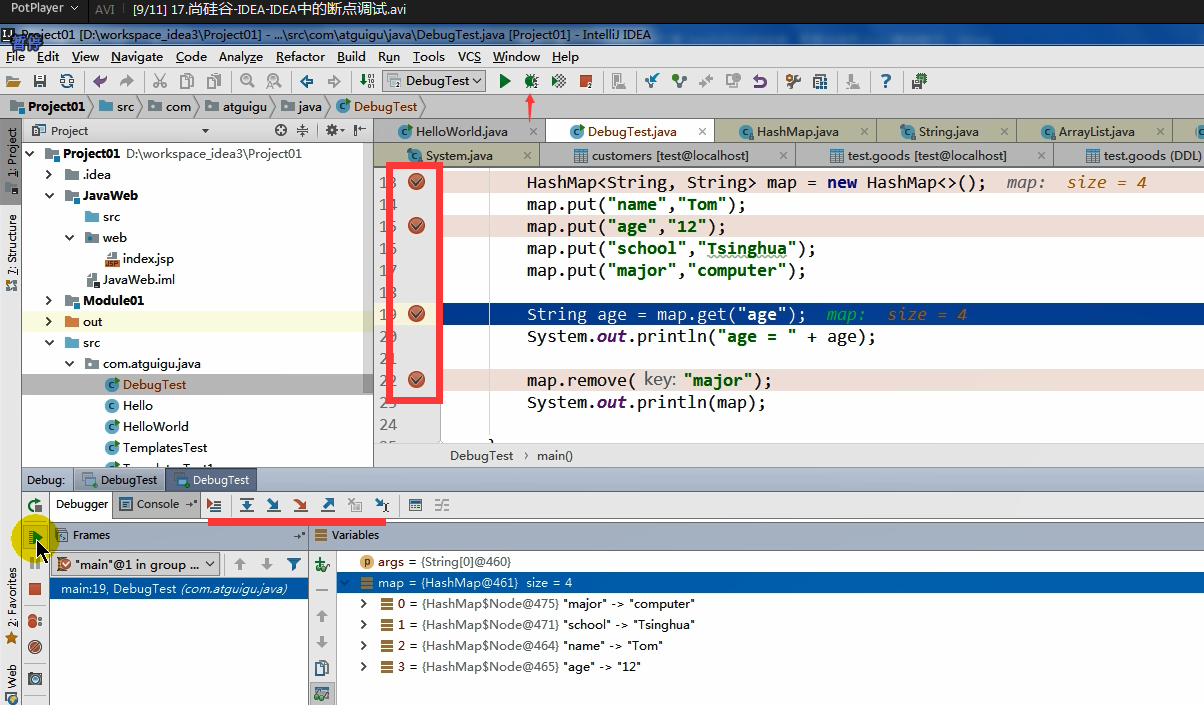Select frame main:19, DebugTest
The image size is (1204, 705).
pyautogui.click(x=178, y=589)
